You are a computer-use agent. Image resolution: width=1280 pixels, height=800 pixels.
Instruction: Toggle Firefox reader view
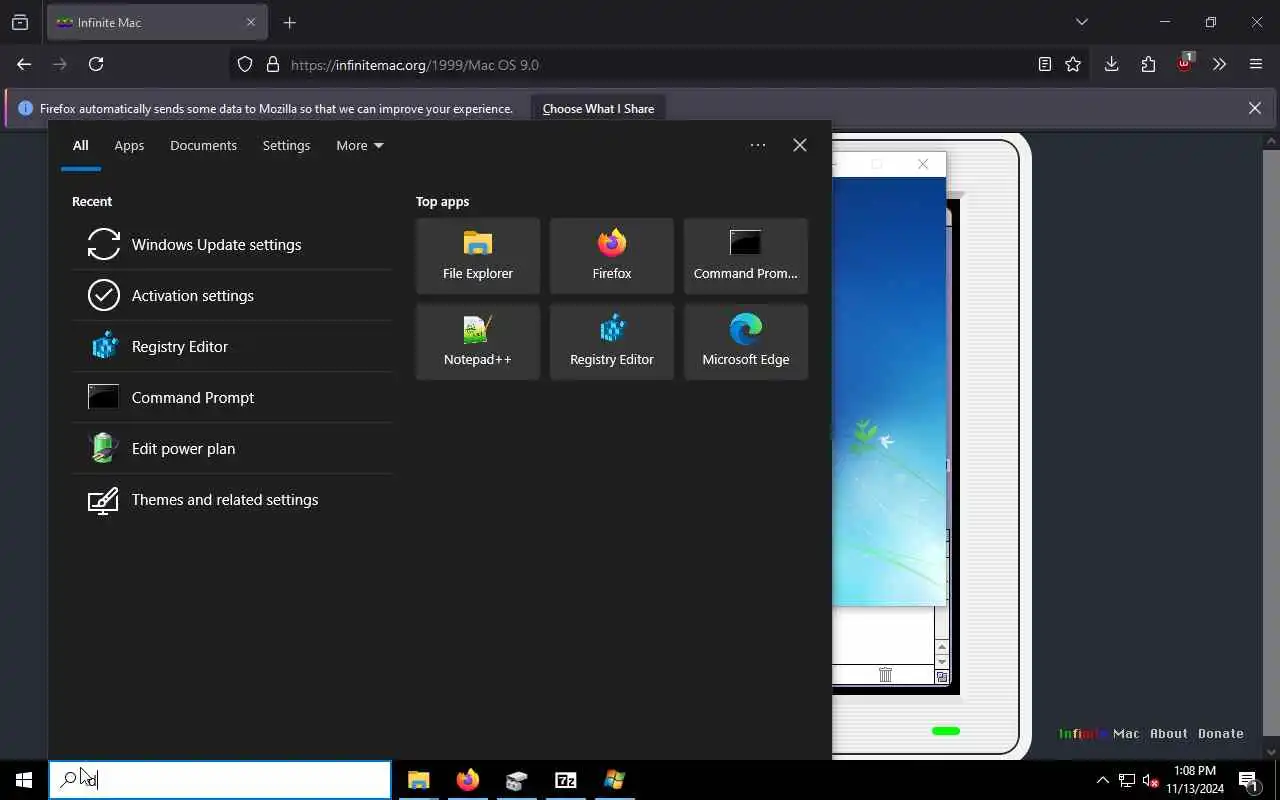pos(1044,64)
